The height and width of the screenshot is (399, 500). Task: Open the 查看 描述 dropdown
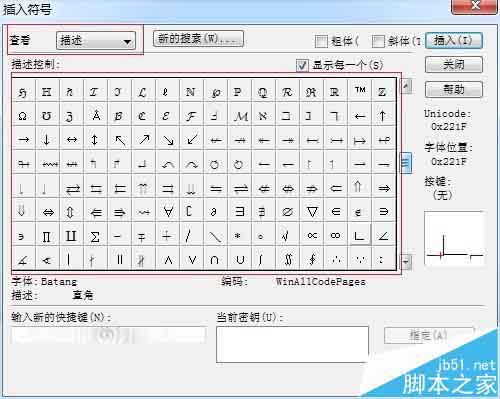click(x=96, y=41)
